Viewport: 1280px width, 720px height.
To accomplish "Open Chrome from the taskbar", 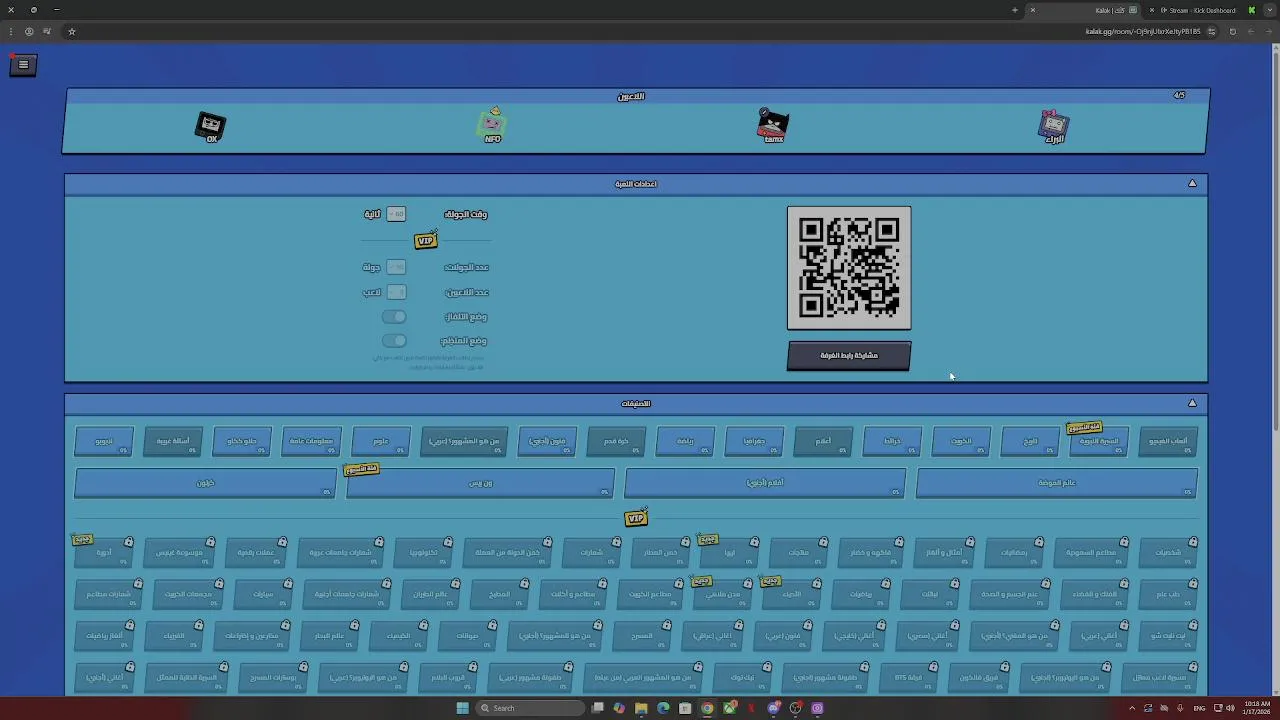I will click(707, 708).
